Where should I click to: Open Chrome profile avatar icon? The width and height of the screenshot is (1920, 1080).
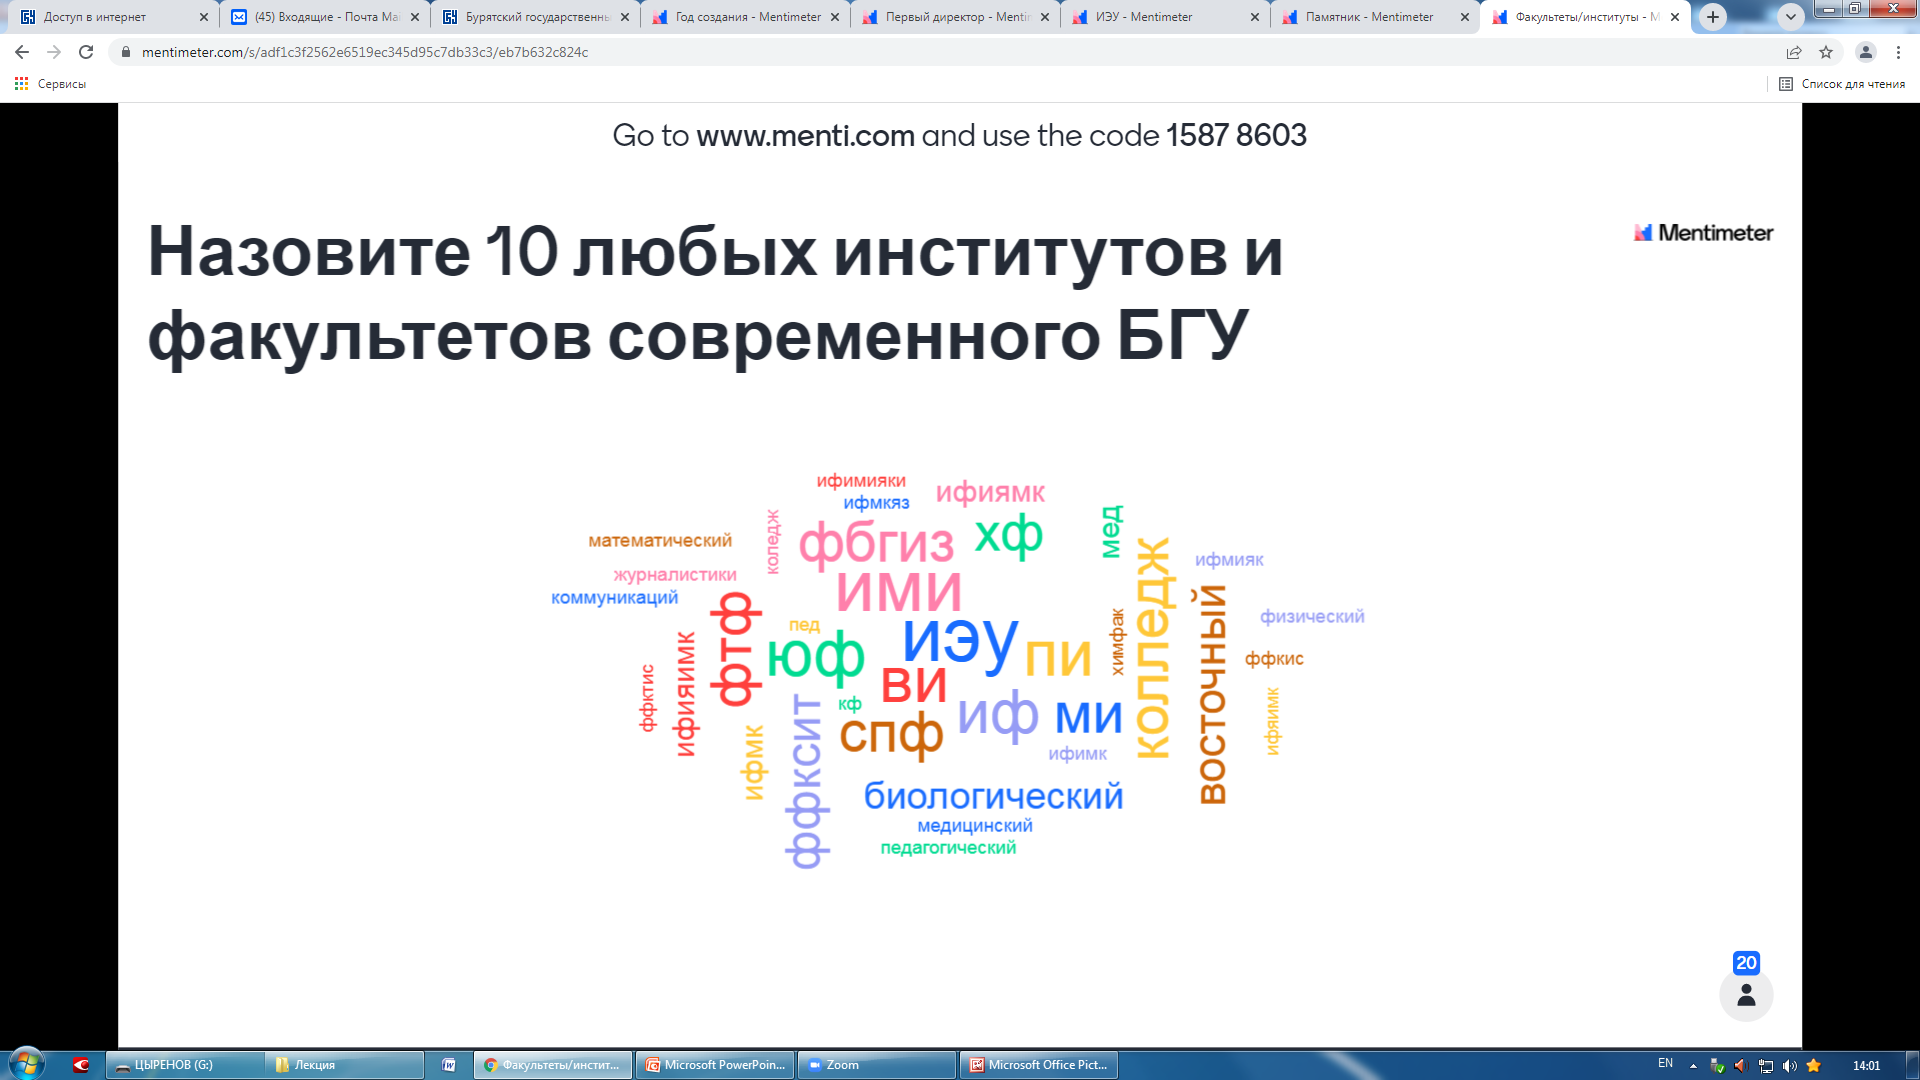1865,52
